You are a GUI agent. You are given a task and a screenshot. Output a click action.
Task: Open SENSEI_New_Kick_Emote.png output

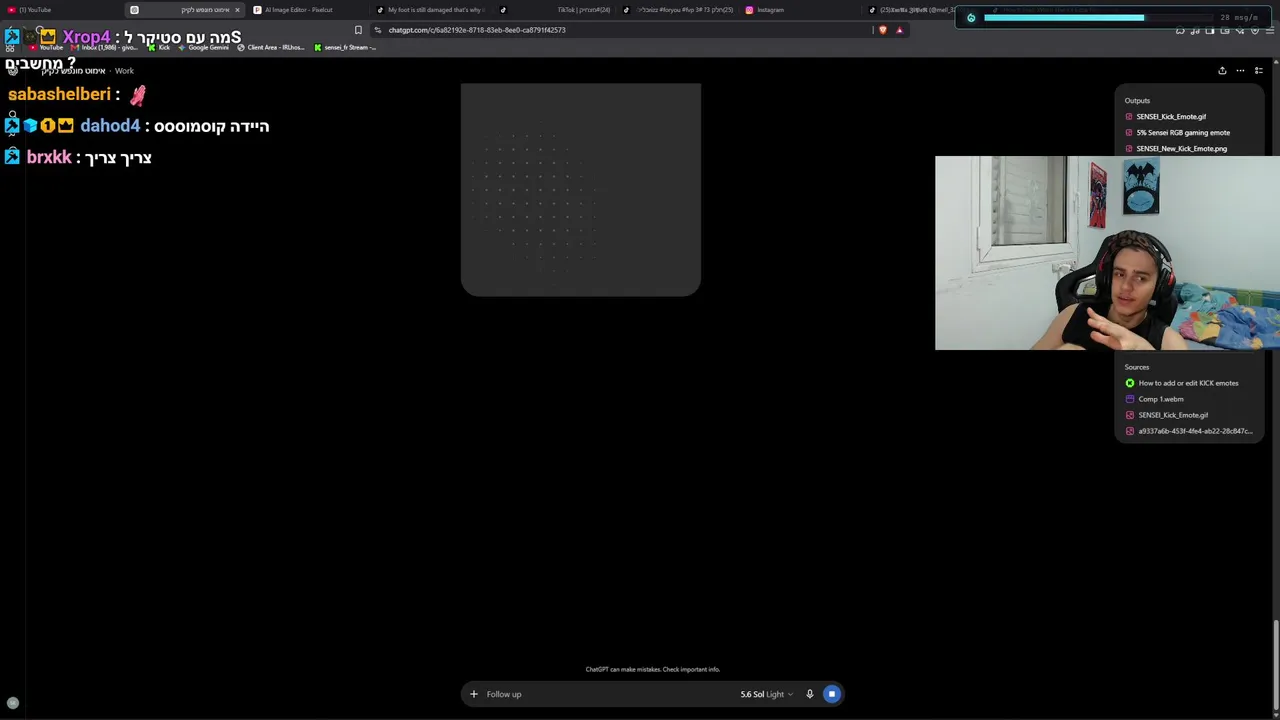click(x=1181, y=149)
